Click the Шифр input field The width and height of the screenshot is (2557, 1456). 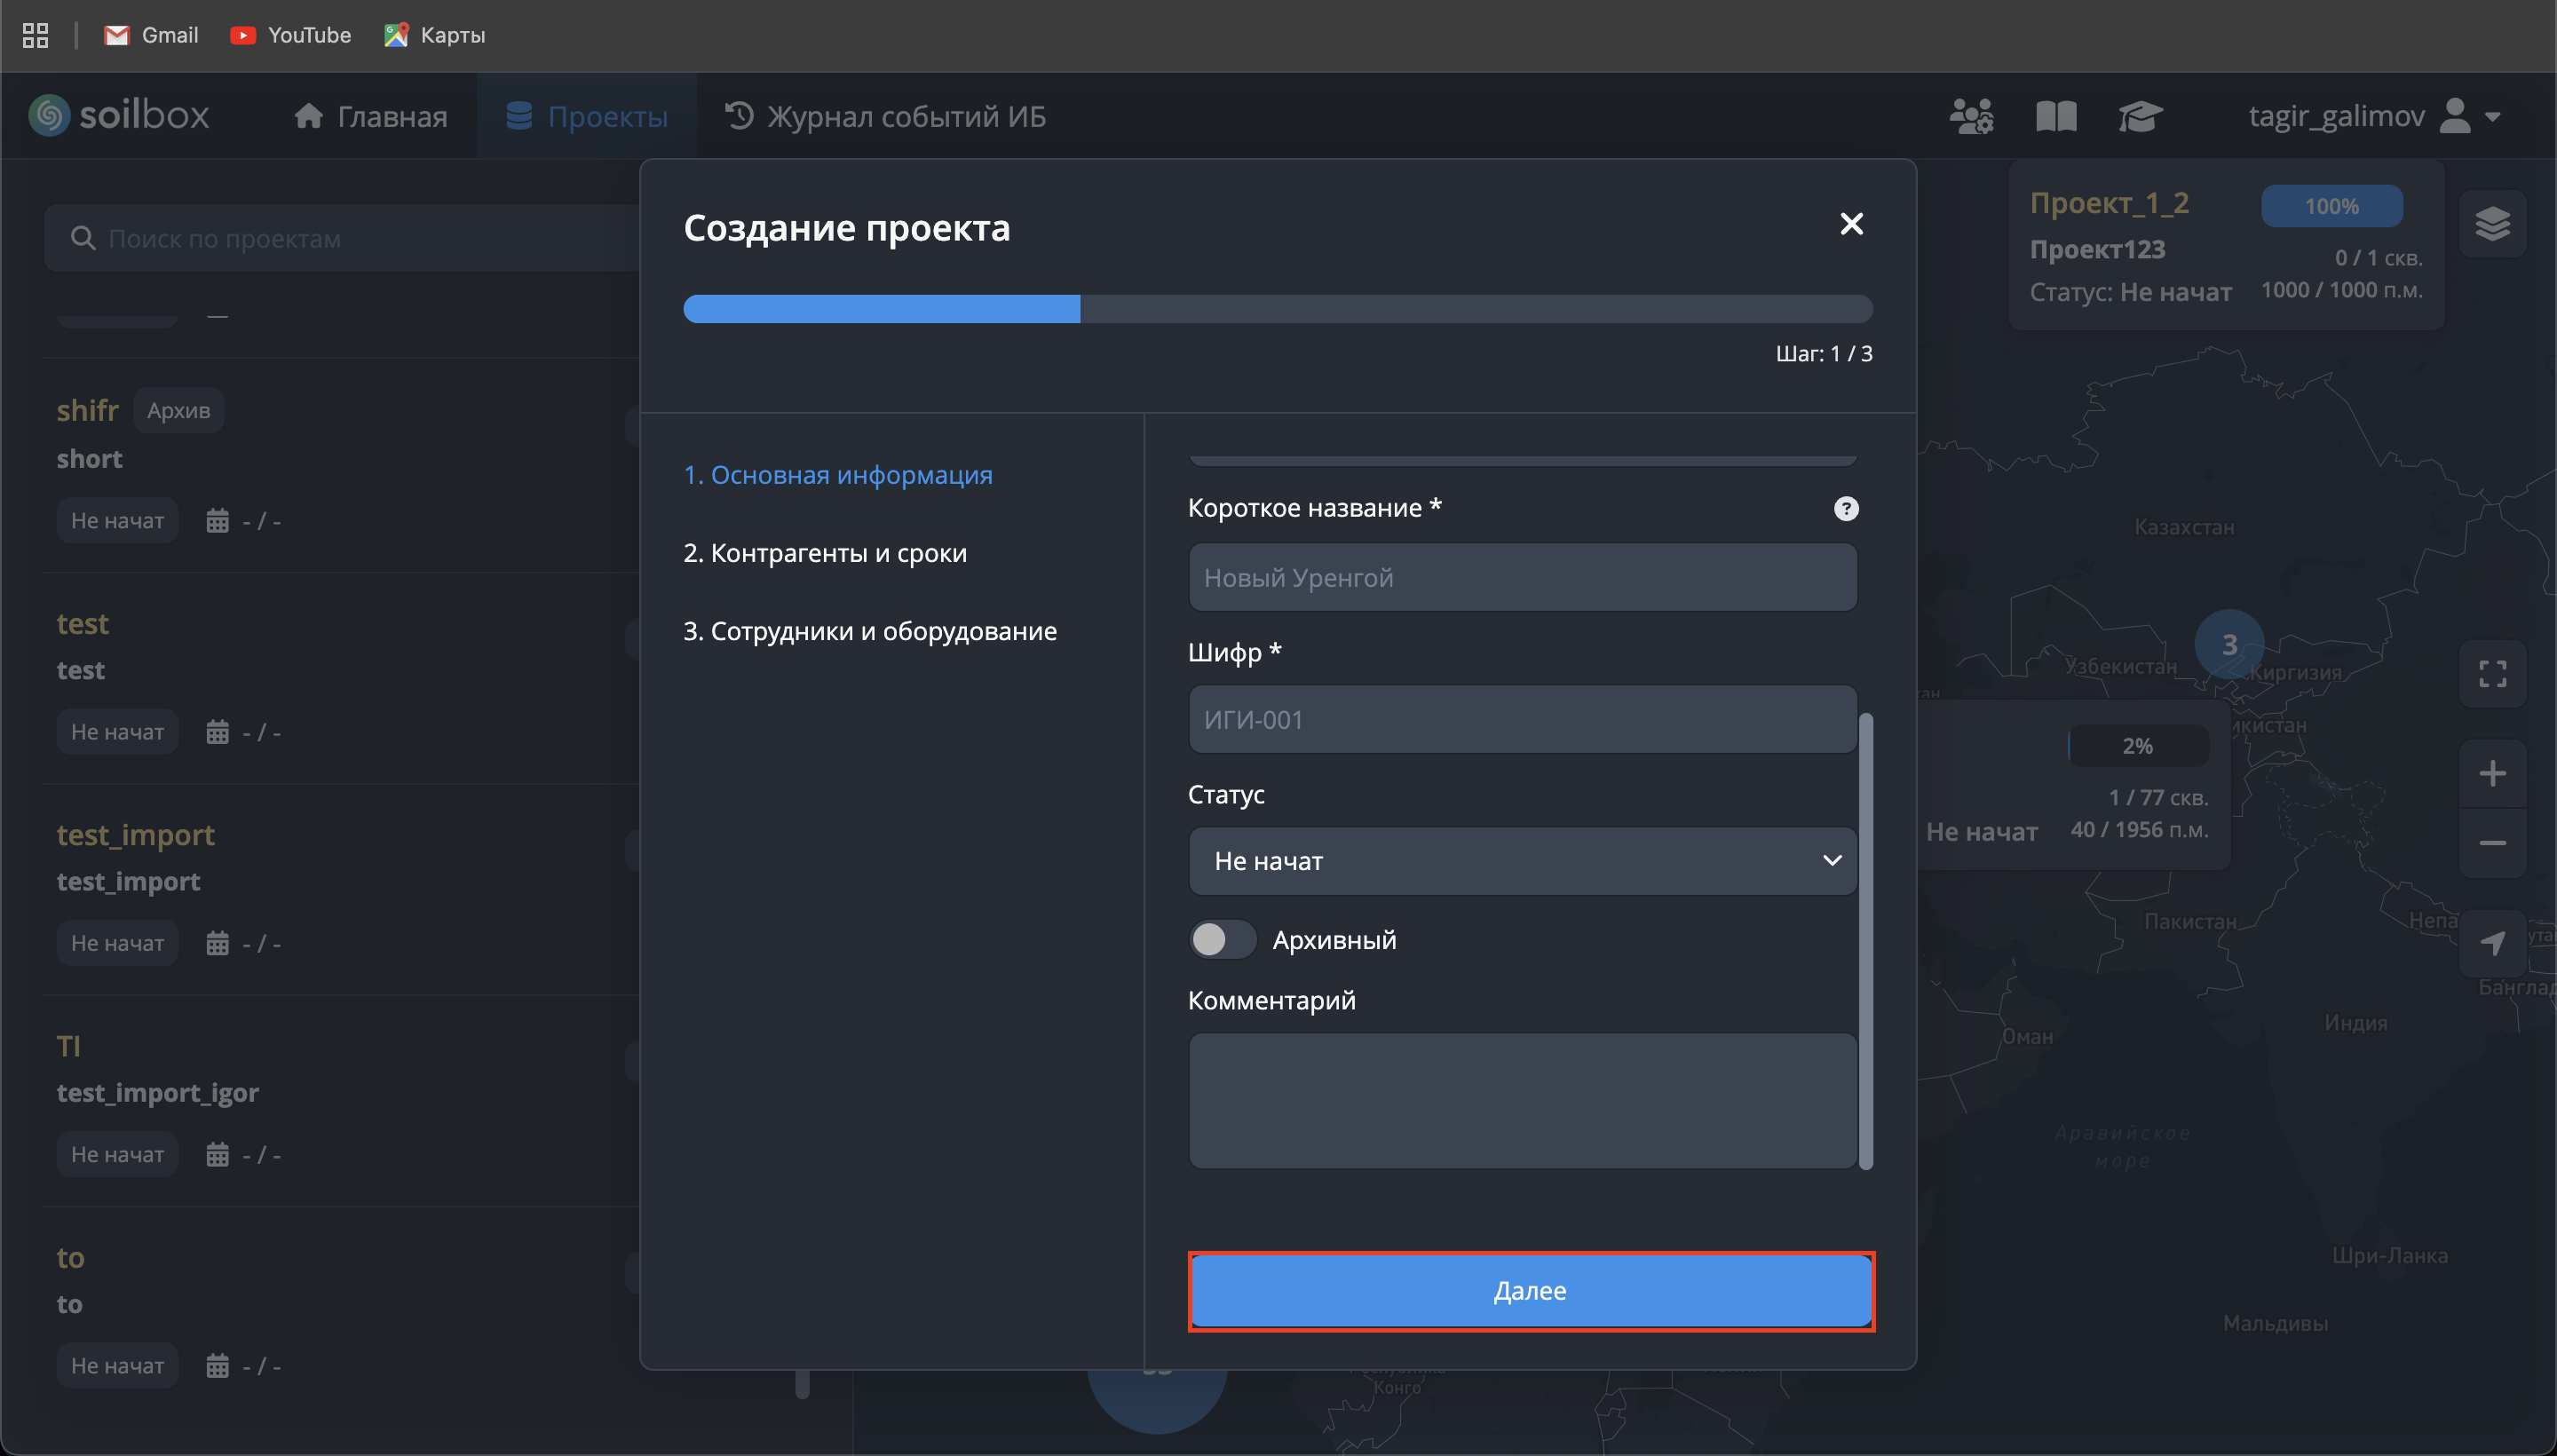click(1522, 719)
